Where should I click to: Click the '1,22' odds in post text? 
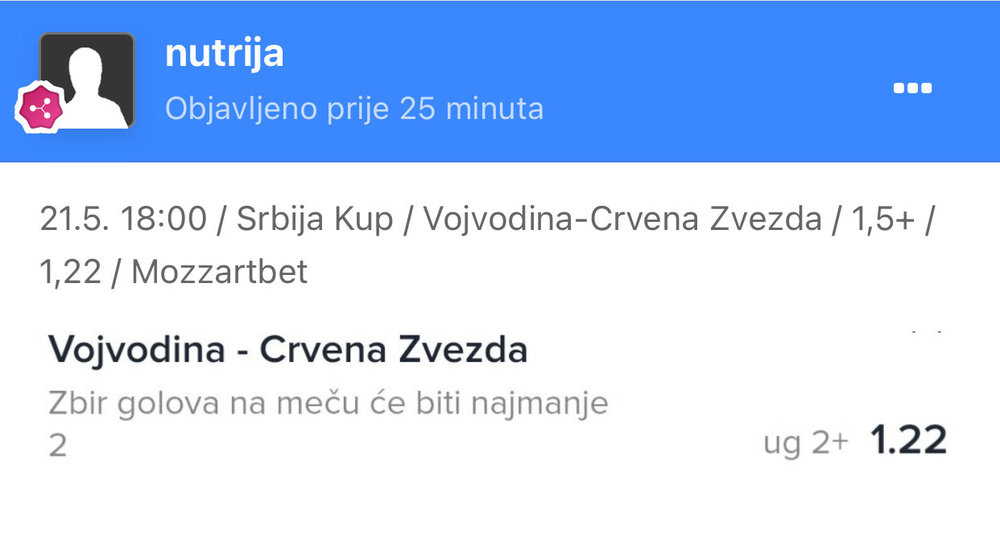[x=70, y=273]
